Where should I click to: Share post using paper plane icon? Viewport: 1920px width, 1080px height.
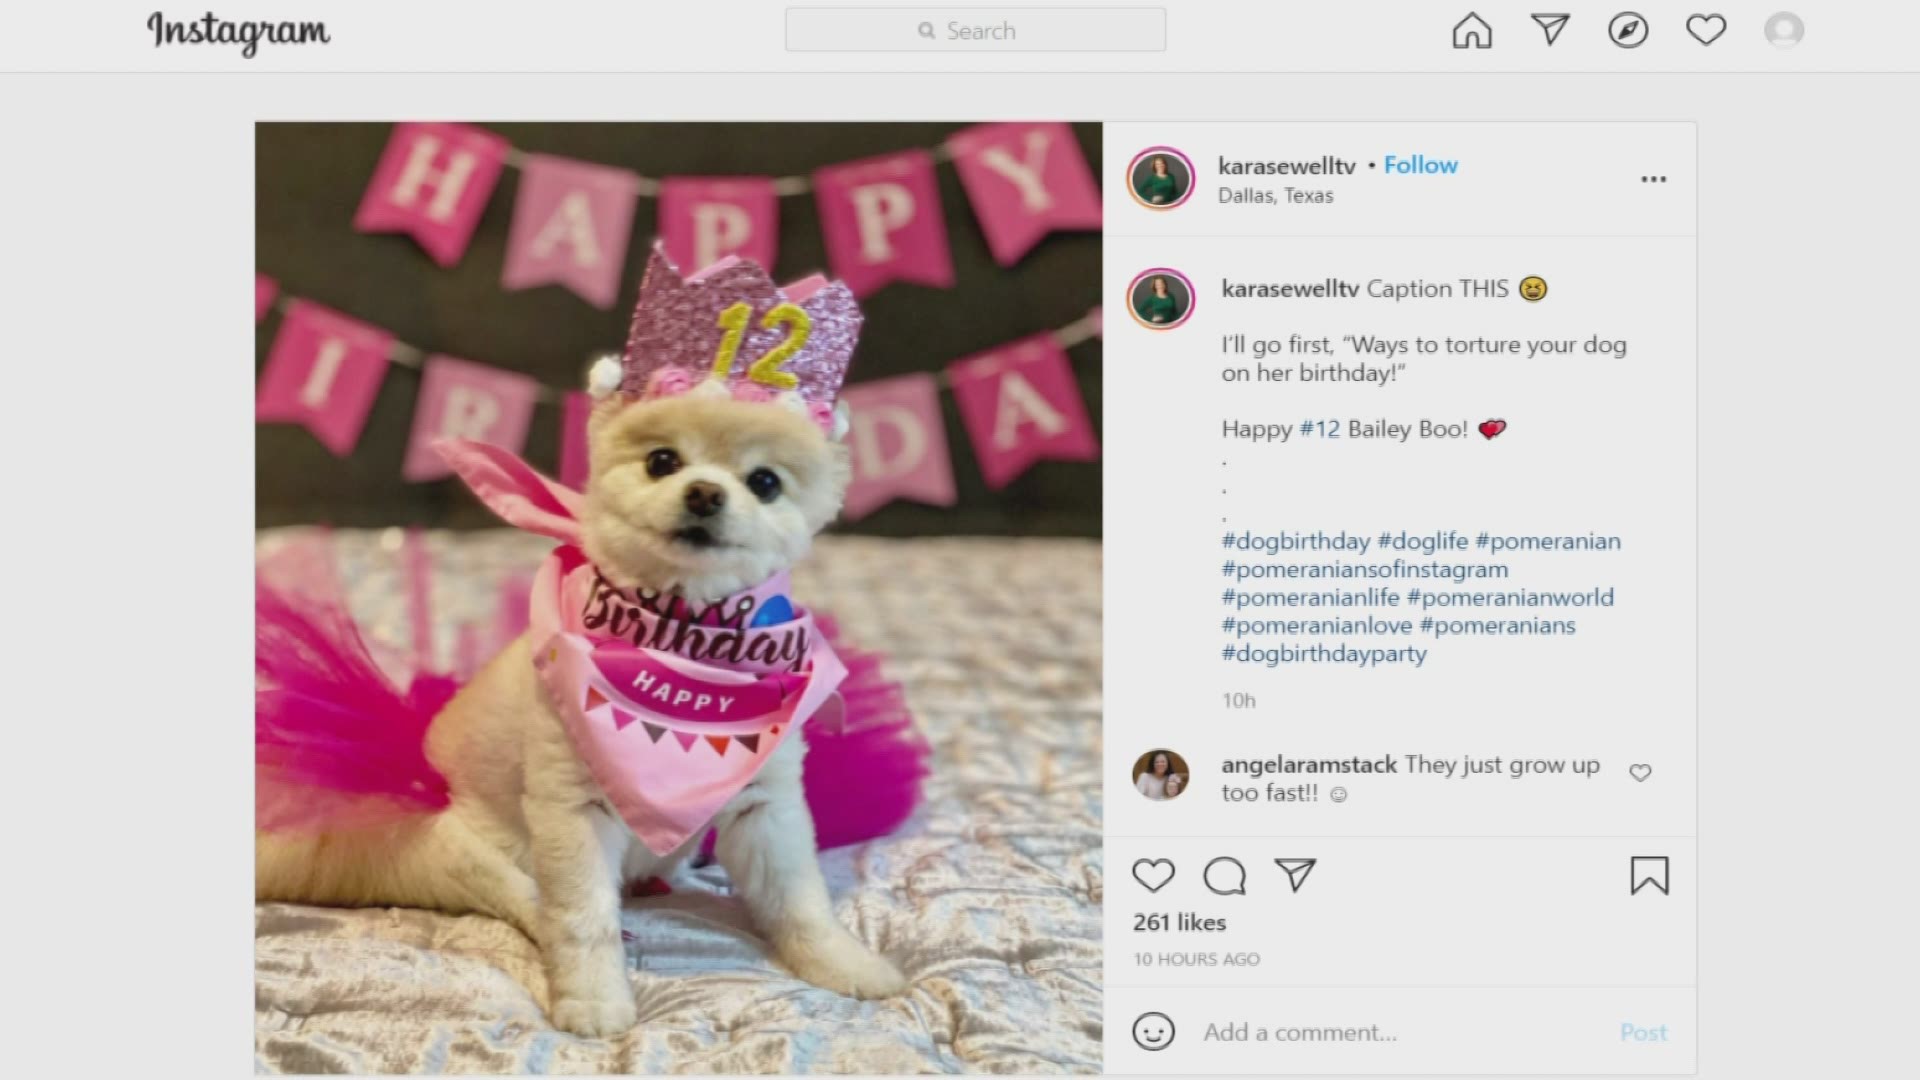pos(1295,875)
